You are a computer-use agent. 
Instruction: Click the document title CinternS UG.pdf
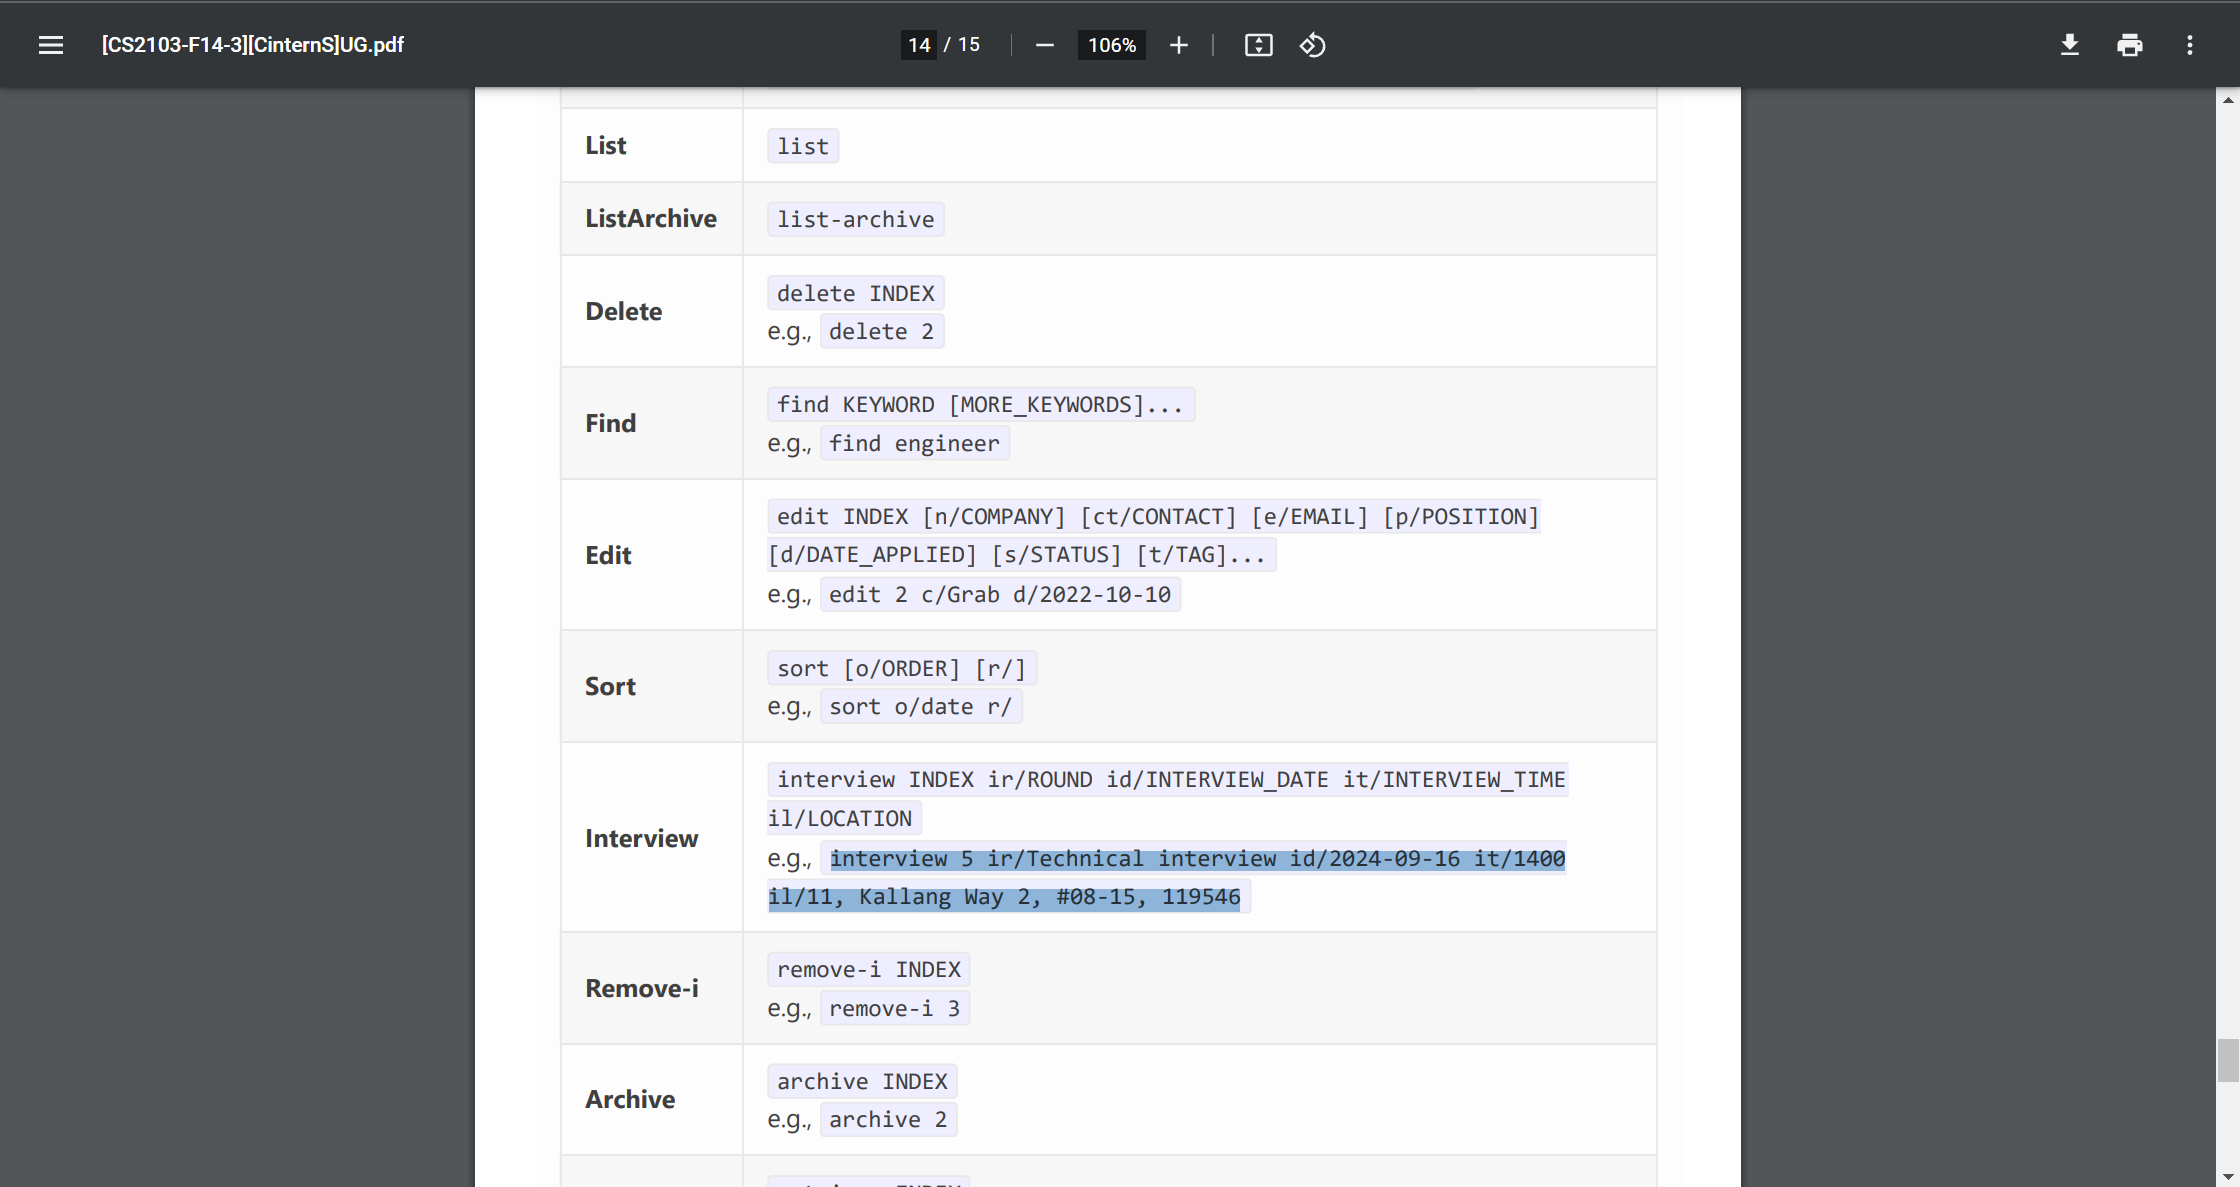(x=252, y=45)
